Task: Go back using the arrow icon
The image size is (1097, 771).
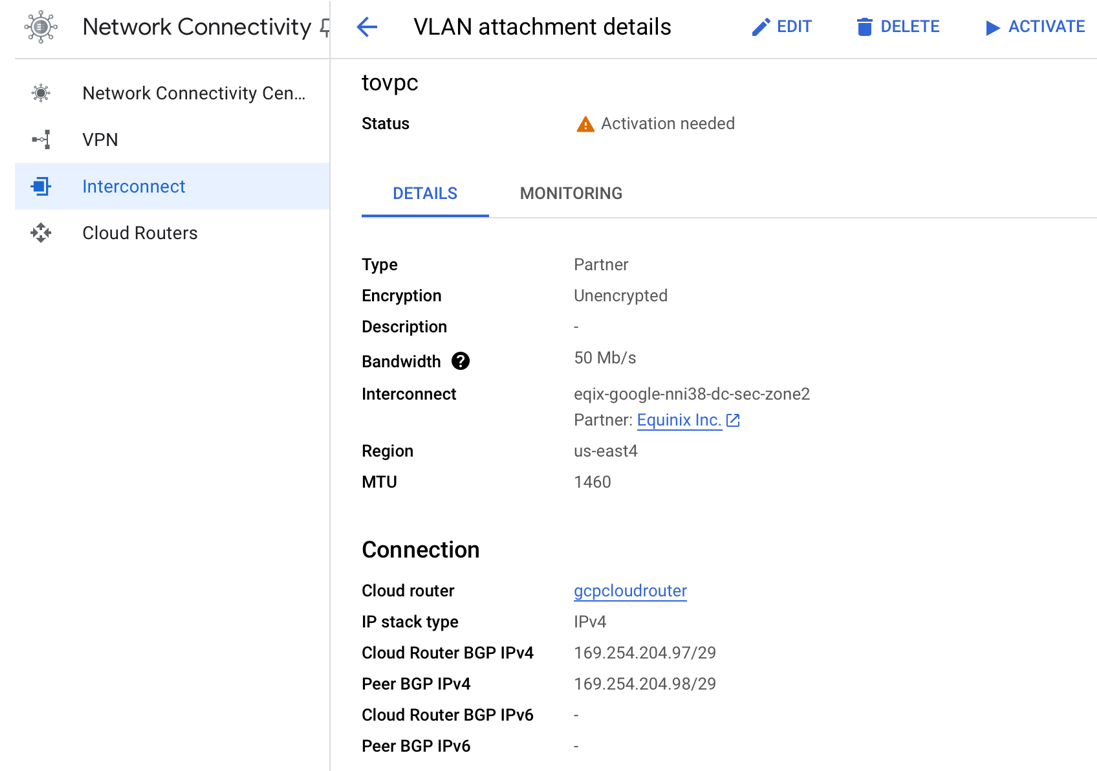Action: 367,27
